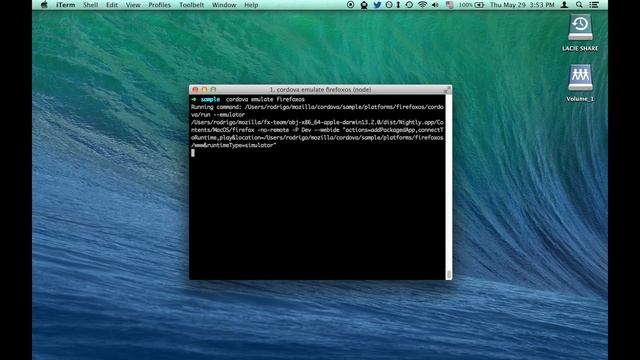Click the iTerm vertical scrollbar thumb
This screenshot has width=640, height=360.
pos(449,274)
